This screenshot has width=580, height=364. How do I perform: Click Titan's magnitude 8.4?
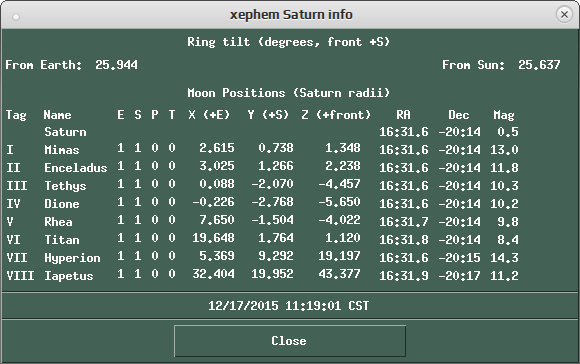[508, 240]
